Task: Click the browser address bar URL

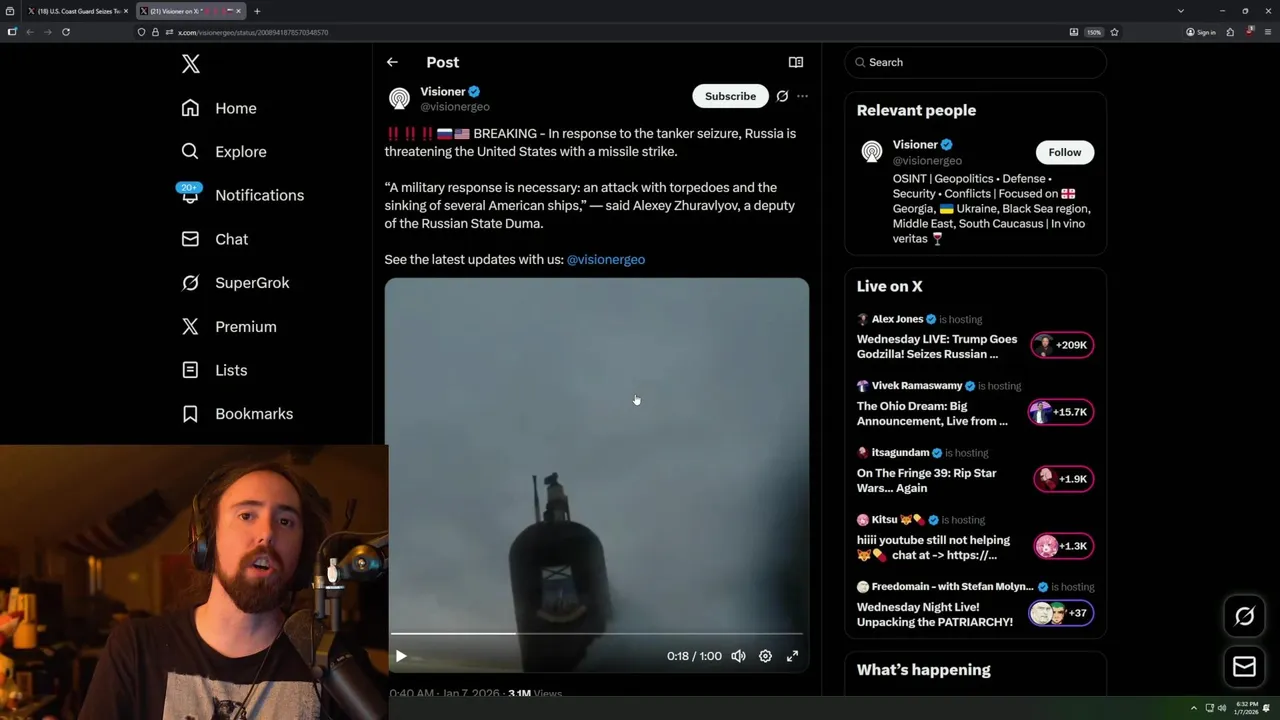Action: tap(253, 32)
